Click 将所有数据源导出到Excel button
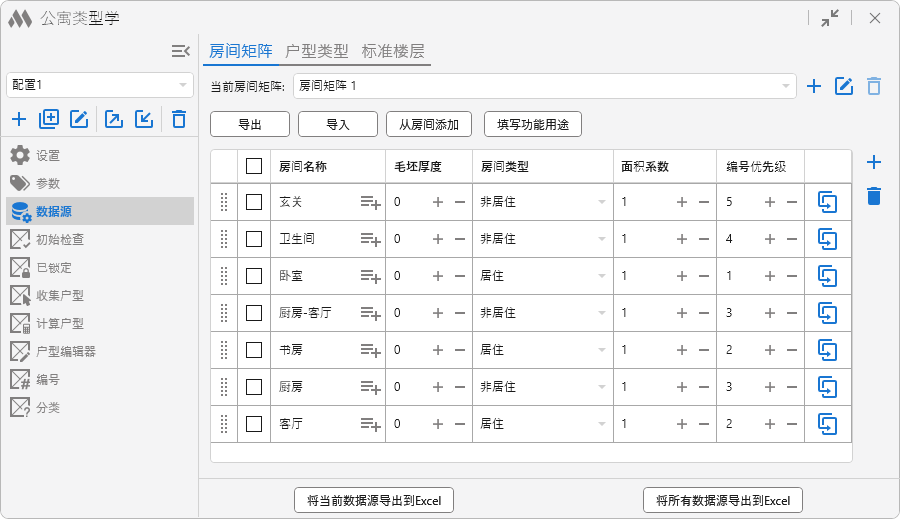The image size is (900, 519). (x=722, y=500)
